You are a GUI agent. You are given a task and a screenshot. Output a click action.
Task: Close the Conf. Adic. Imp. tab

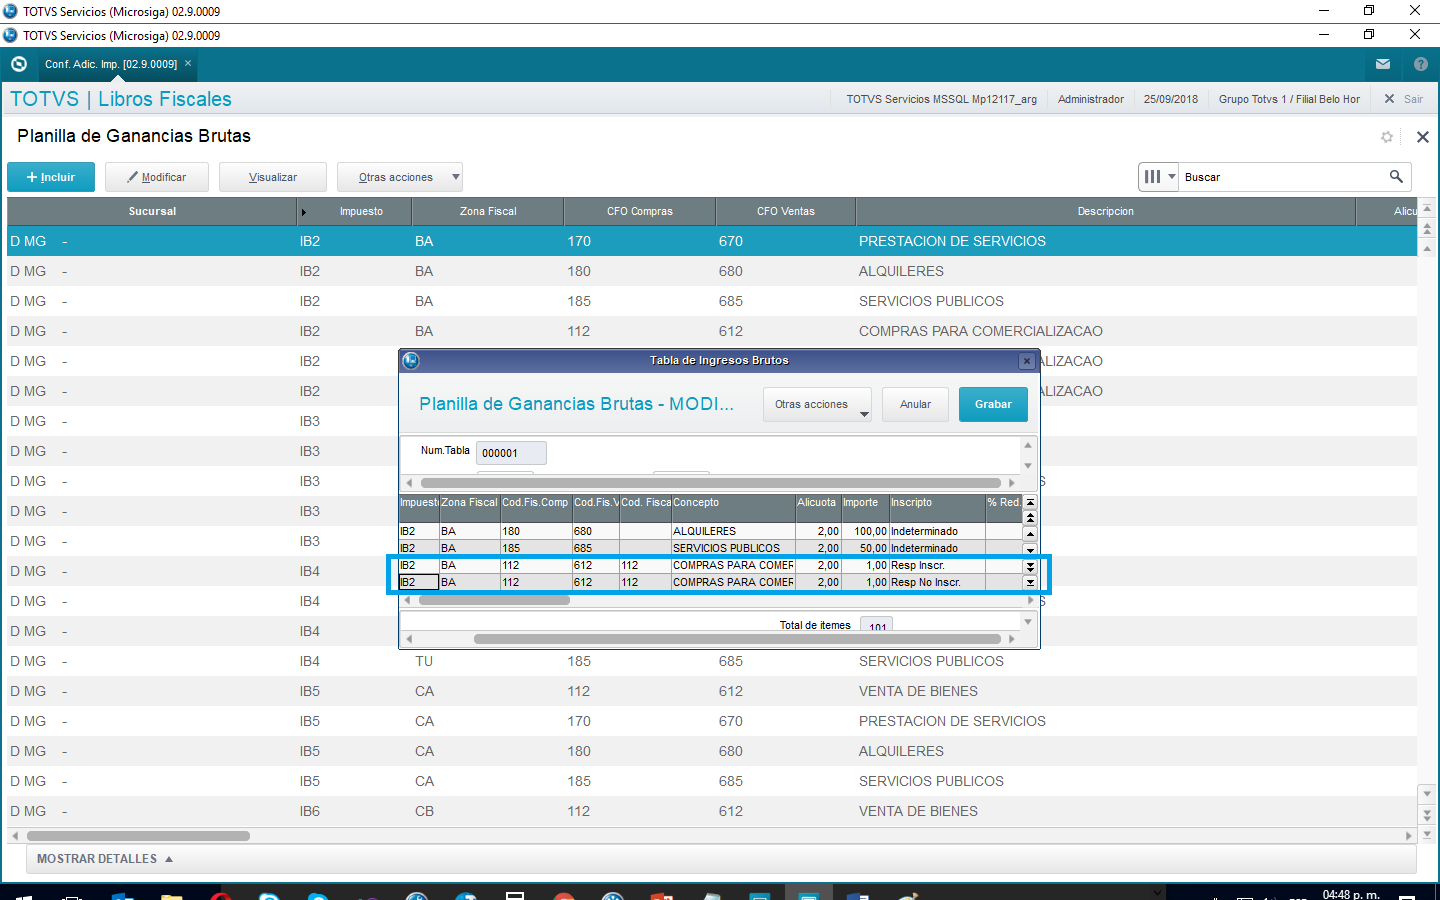point(188,63)
